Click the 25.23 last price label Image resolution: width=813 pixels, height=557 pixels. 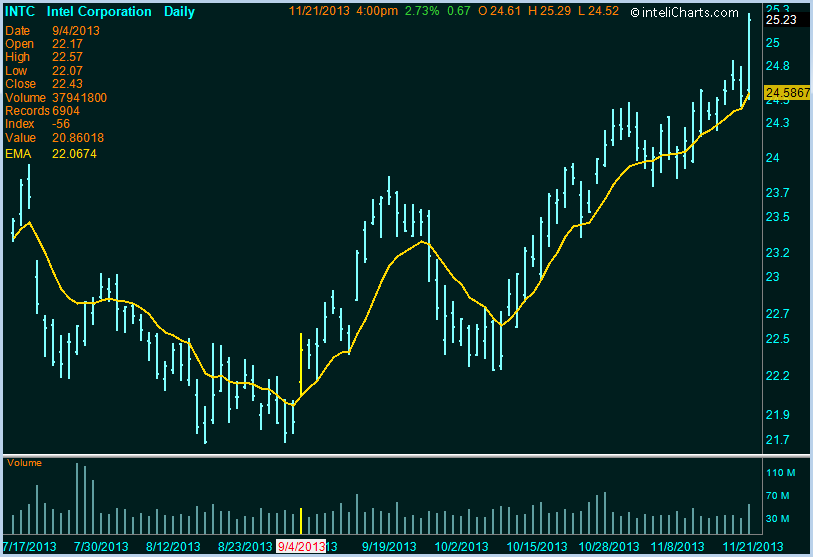(781, 20)
